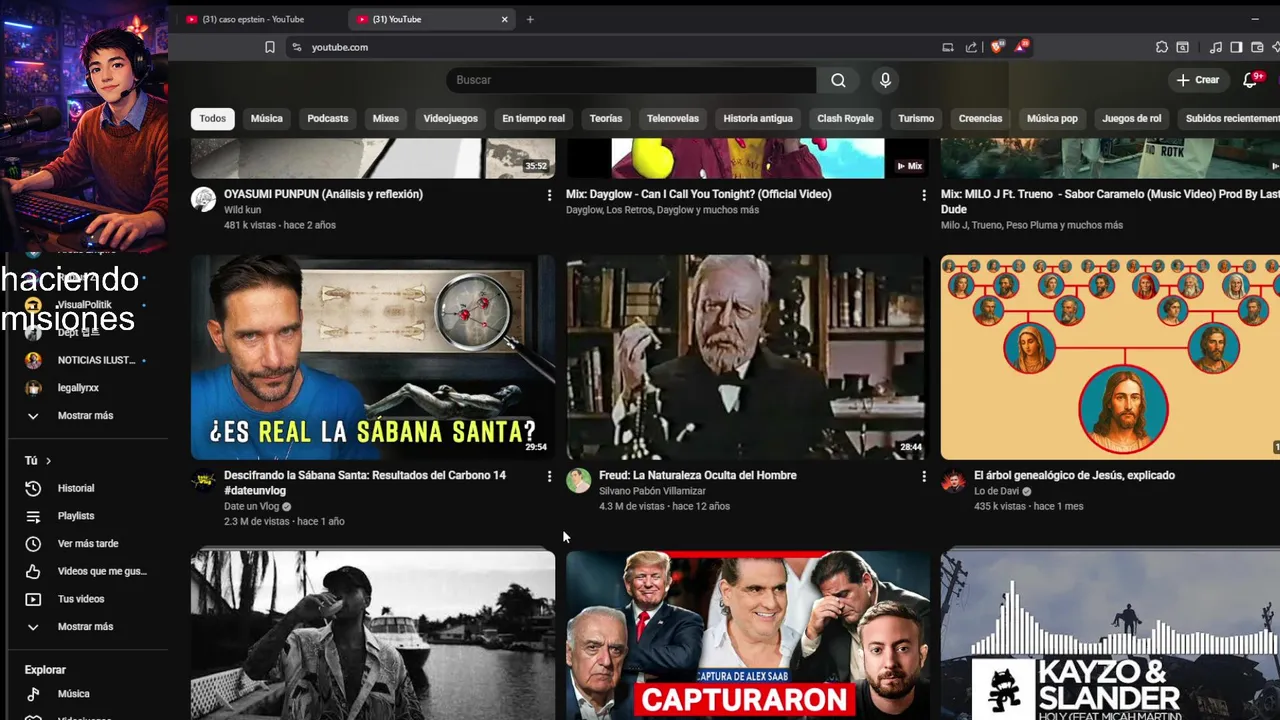The width and height of the screenshot is (1280, 720).
Task: Click the bookmark icon in address bar
Action: coord(269,47)
